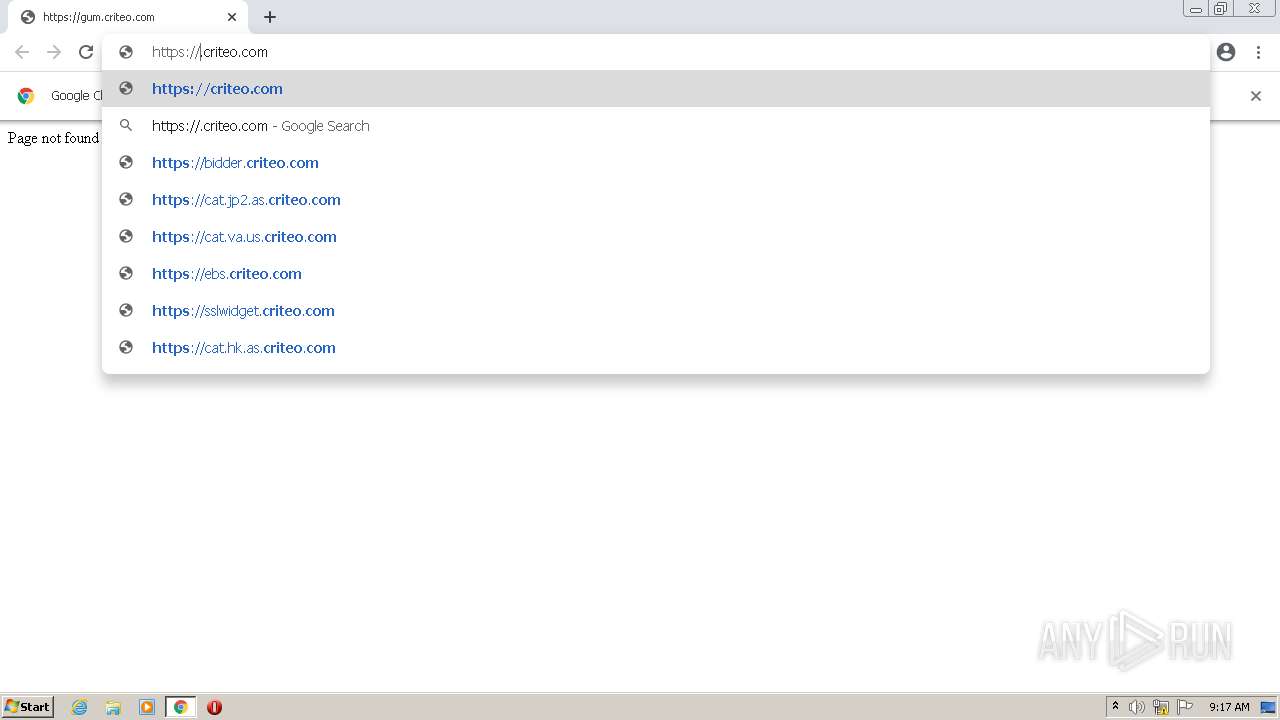1280x720 pixels.
Task: Click the Google Chrome logo in infobar
Action: (x=26, y=96)
